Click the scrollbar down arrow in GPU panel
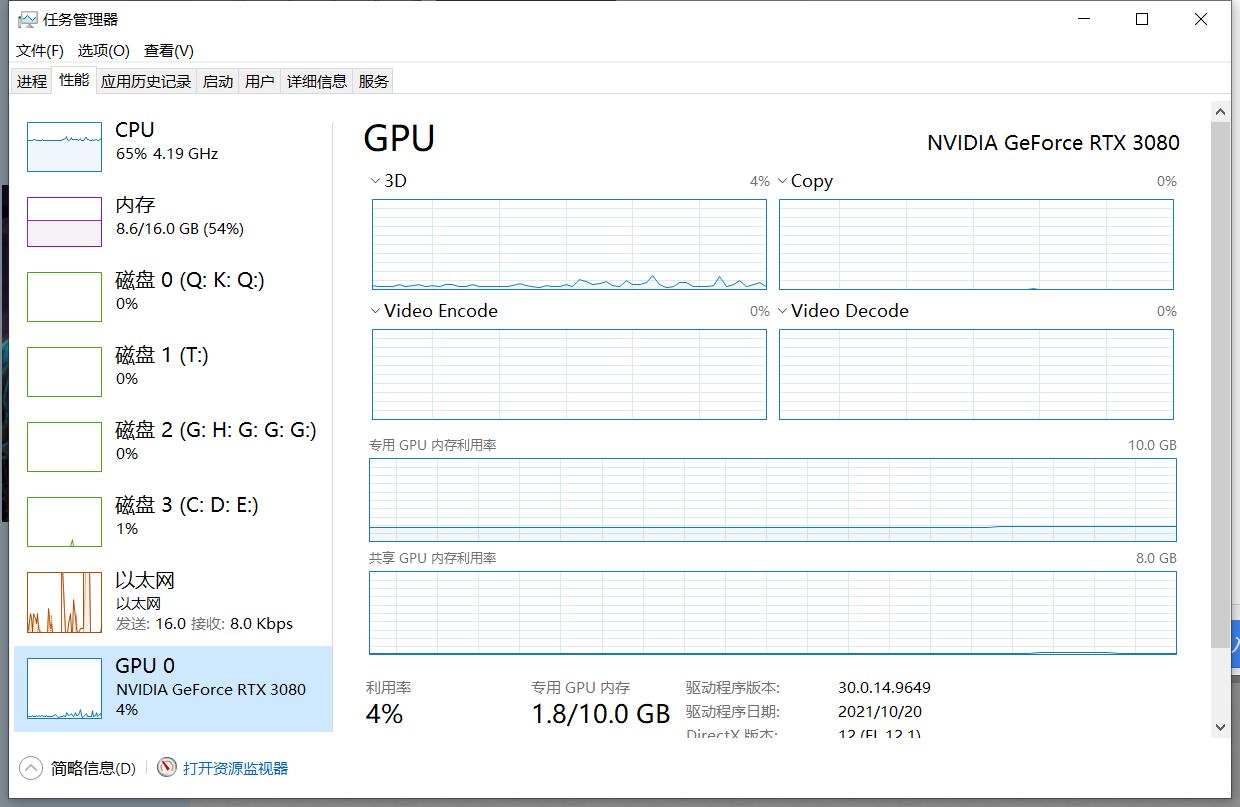The width and height of the screenshot is (1240, 807). (x=1220, y=727)
